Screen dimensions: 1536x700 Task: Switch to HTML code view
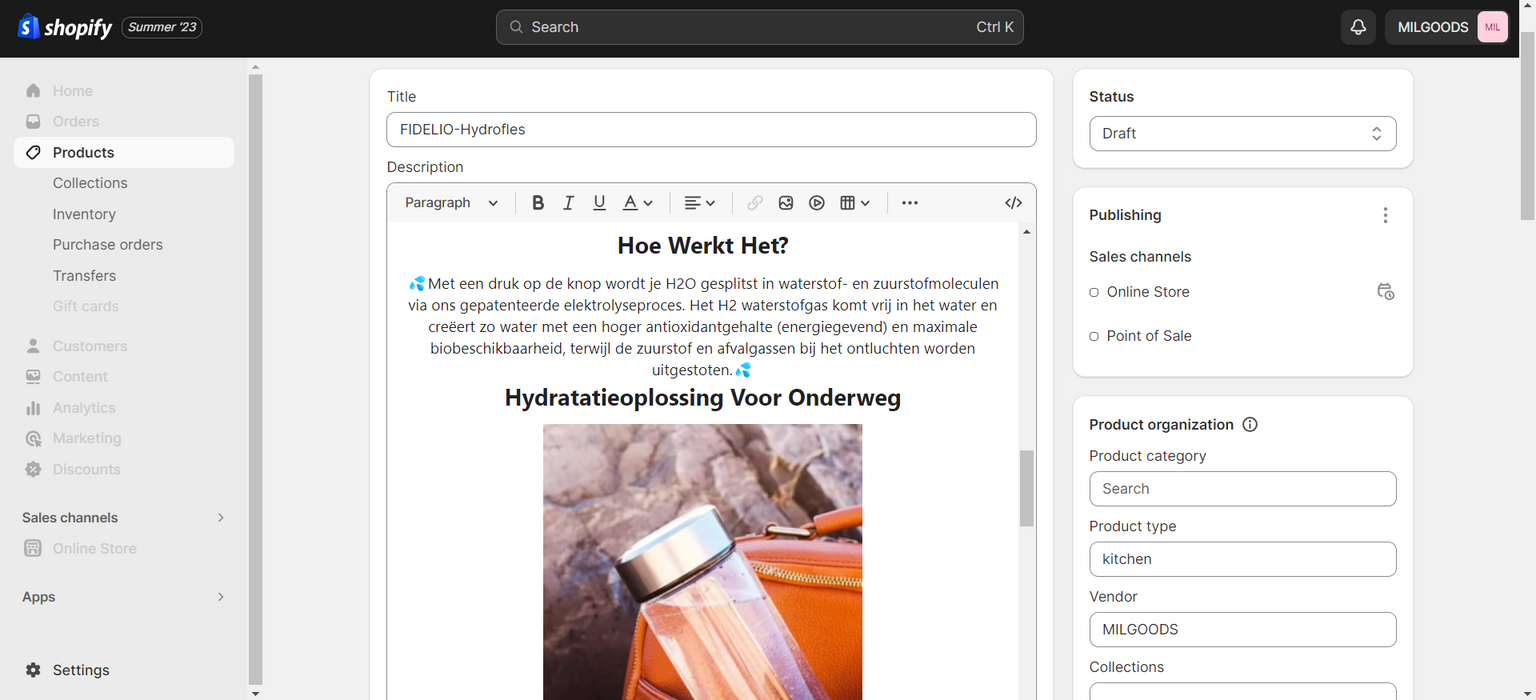pos(1014,203)
